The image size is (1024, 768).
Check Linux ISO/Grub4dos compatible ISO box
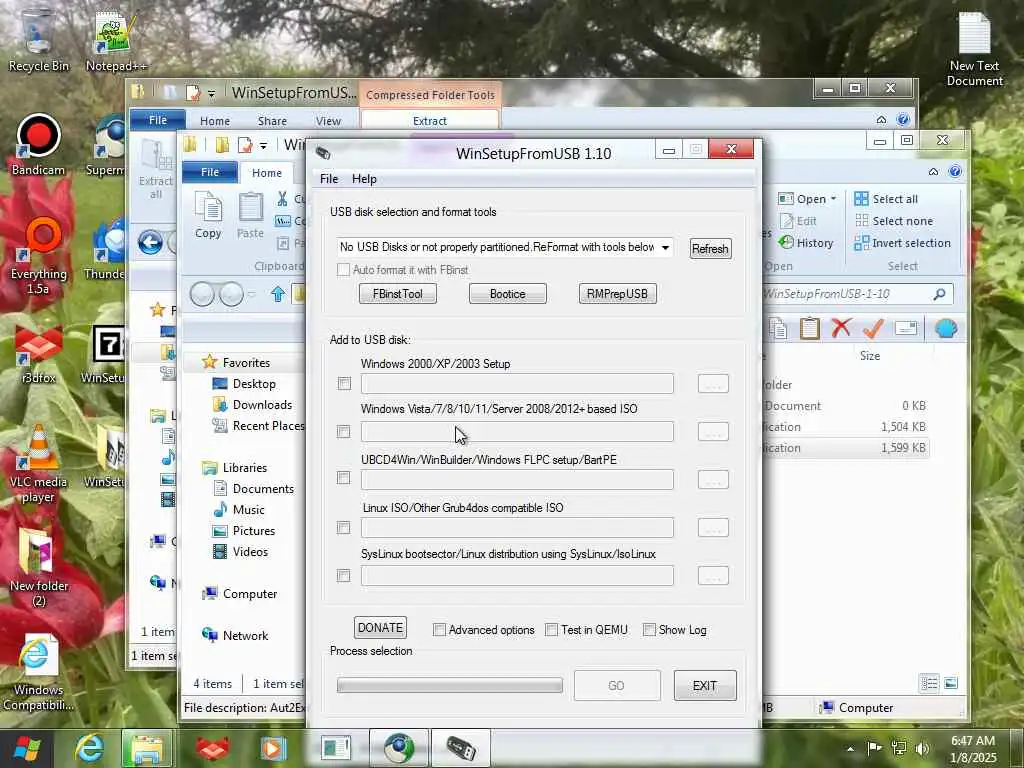[344, 528]
